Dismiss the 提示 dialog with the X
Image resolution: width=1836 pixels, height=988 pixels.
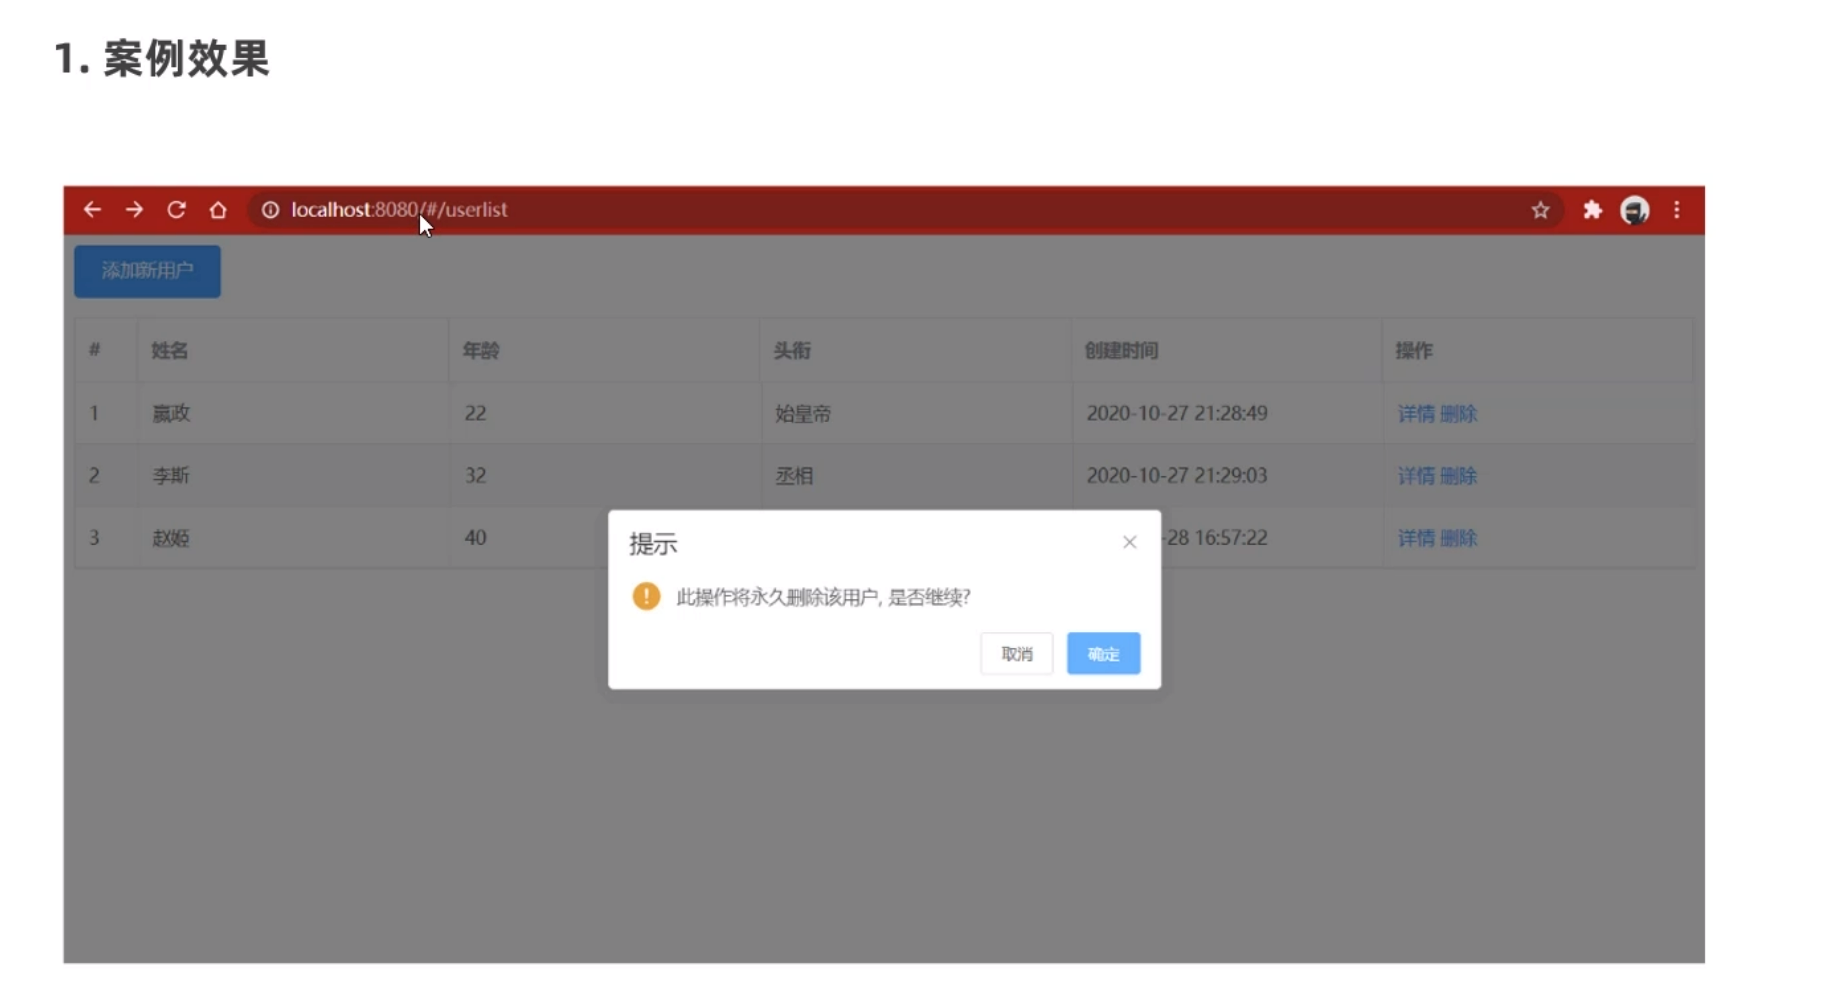1129,542
